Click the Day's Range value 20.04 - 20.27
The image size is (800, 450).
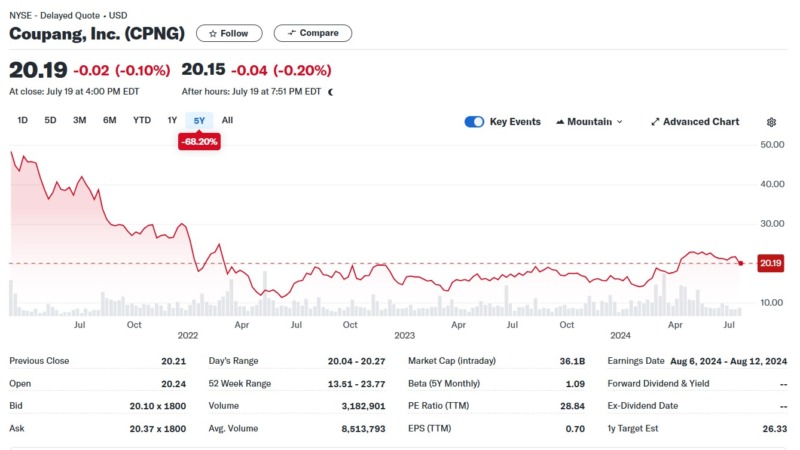(x=356, y=361)
